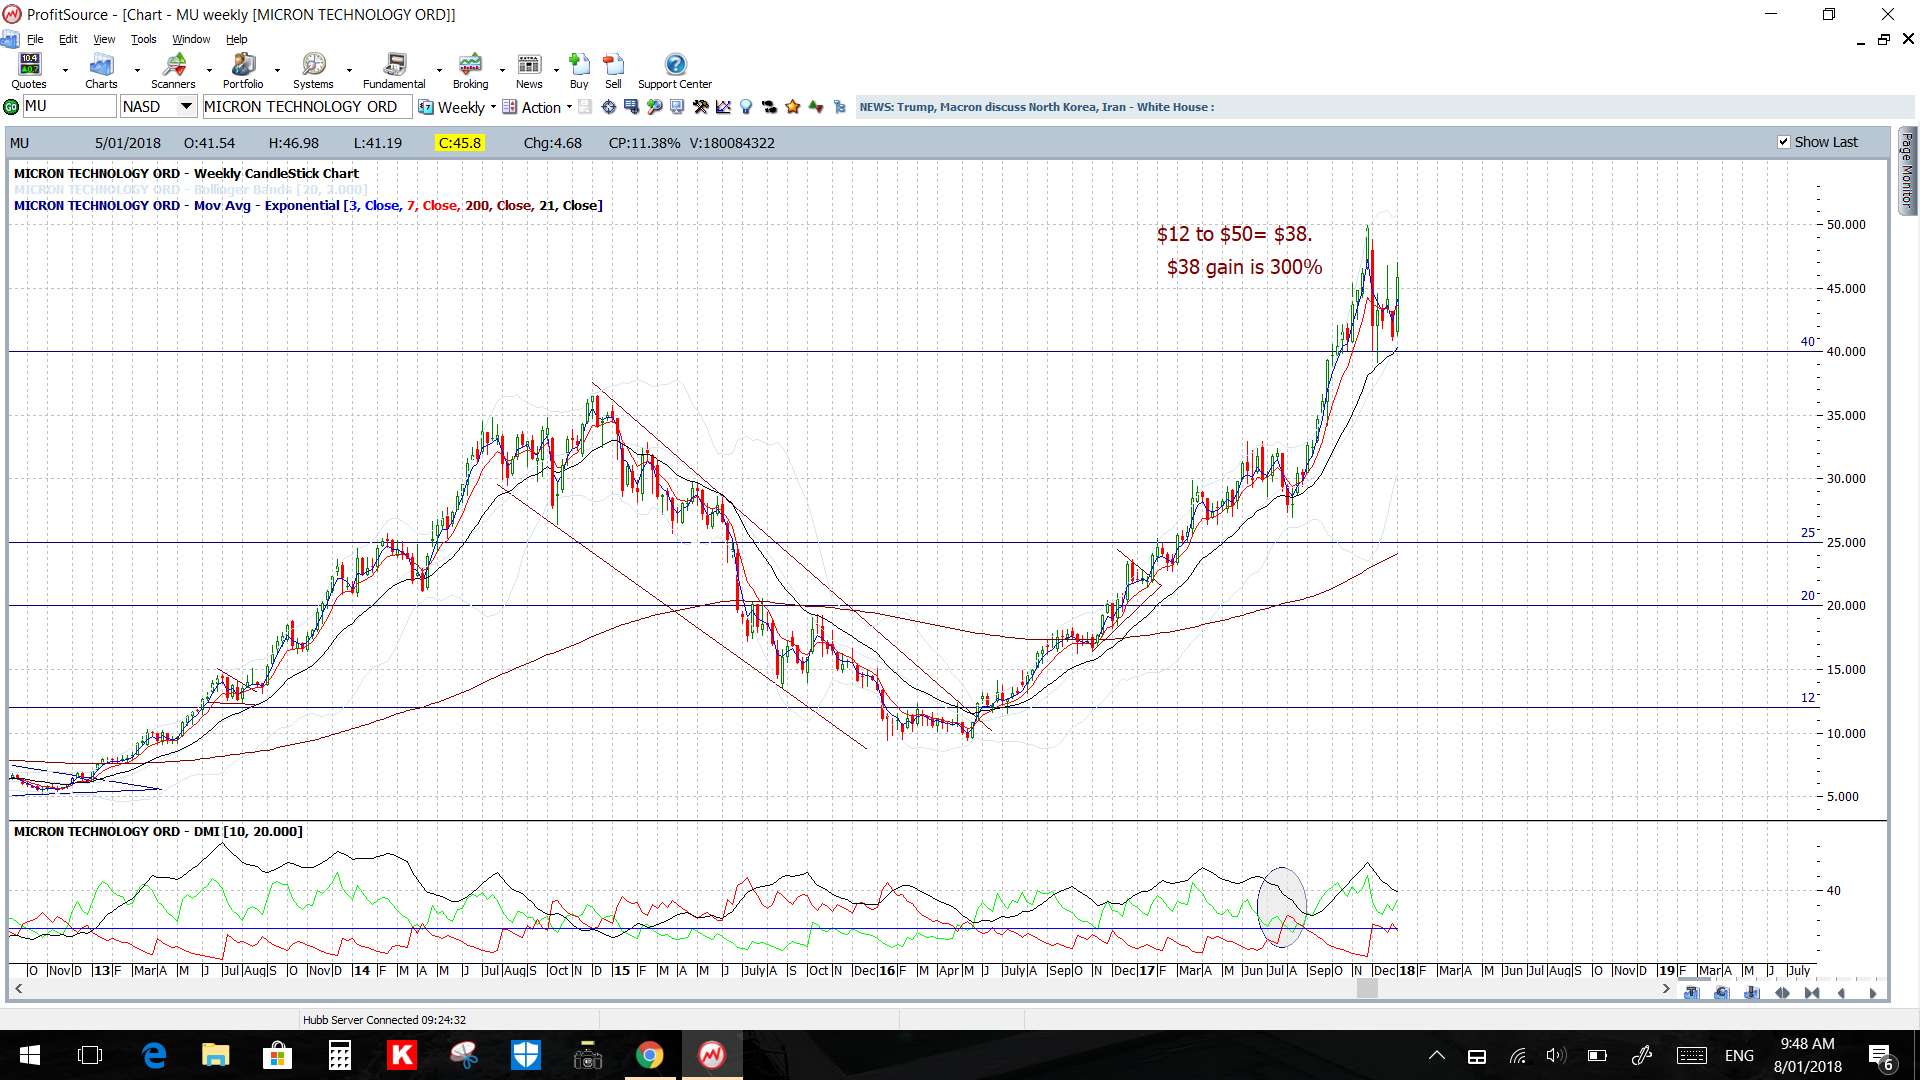Click the MICRON TECHNOLOGY ORD name field
The height and width of the screenshot is (1080, 1920).
click(x=307, y=107)
